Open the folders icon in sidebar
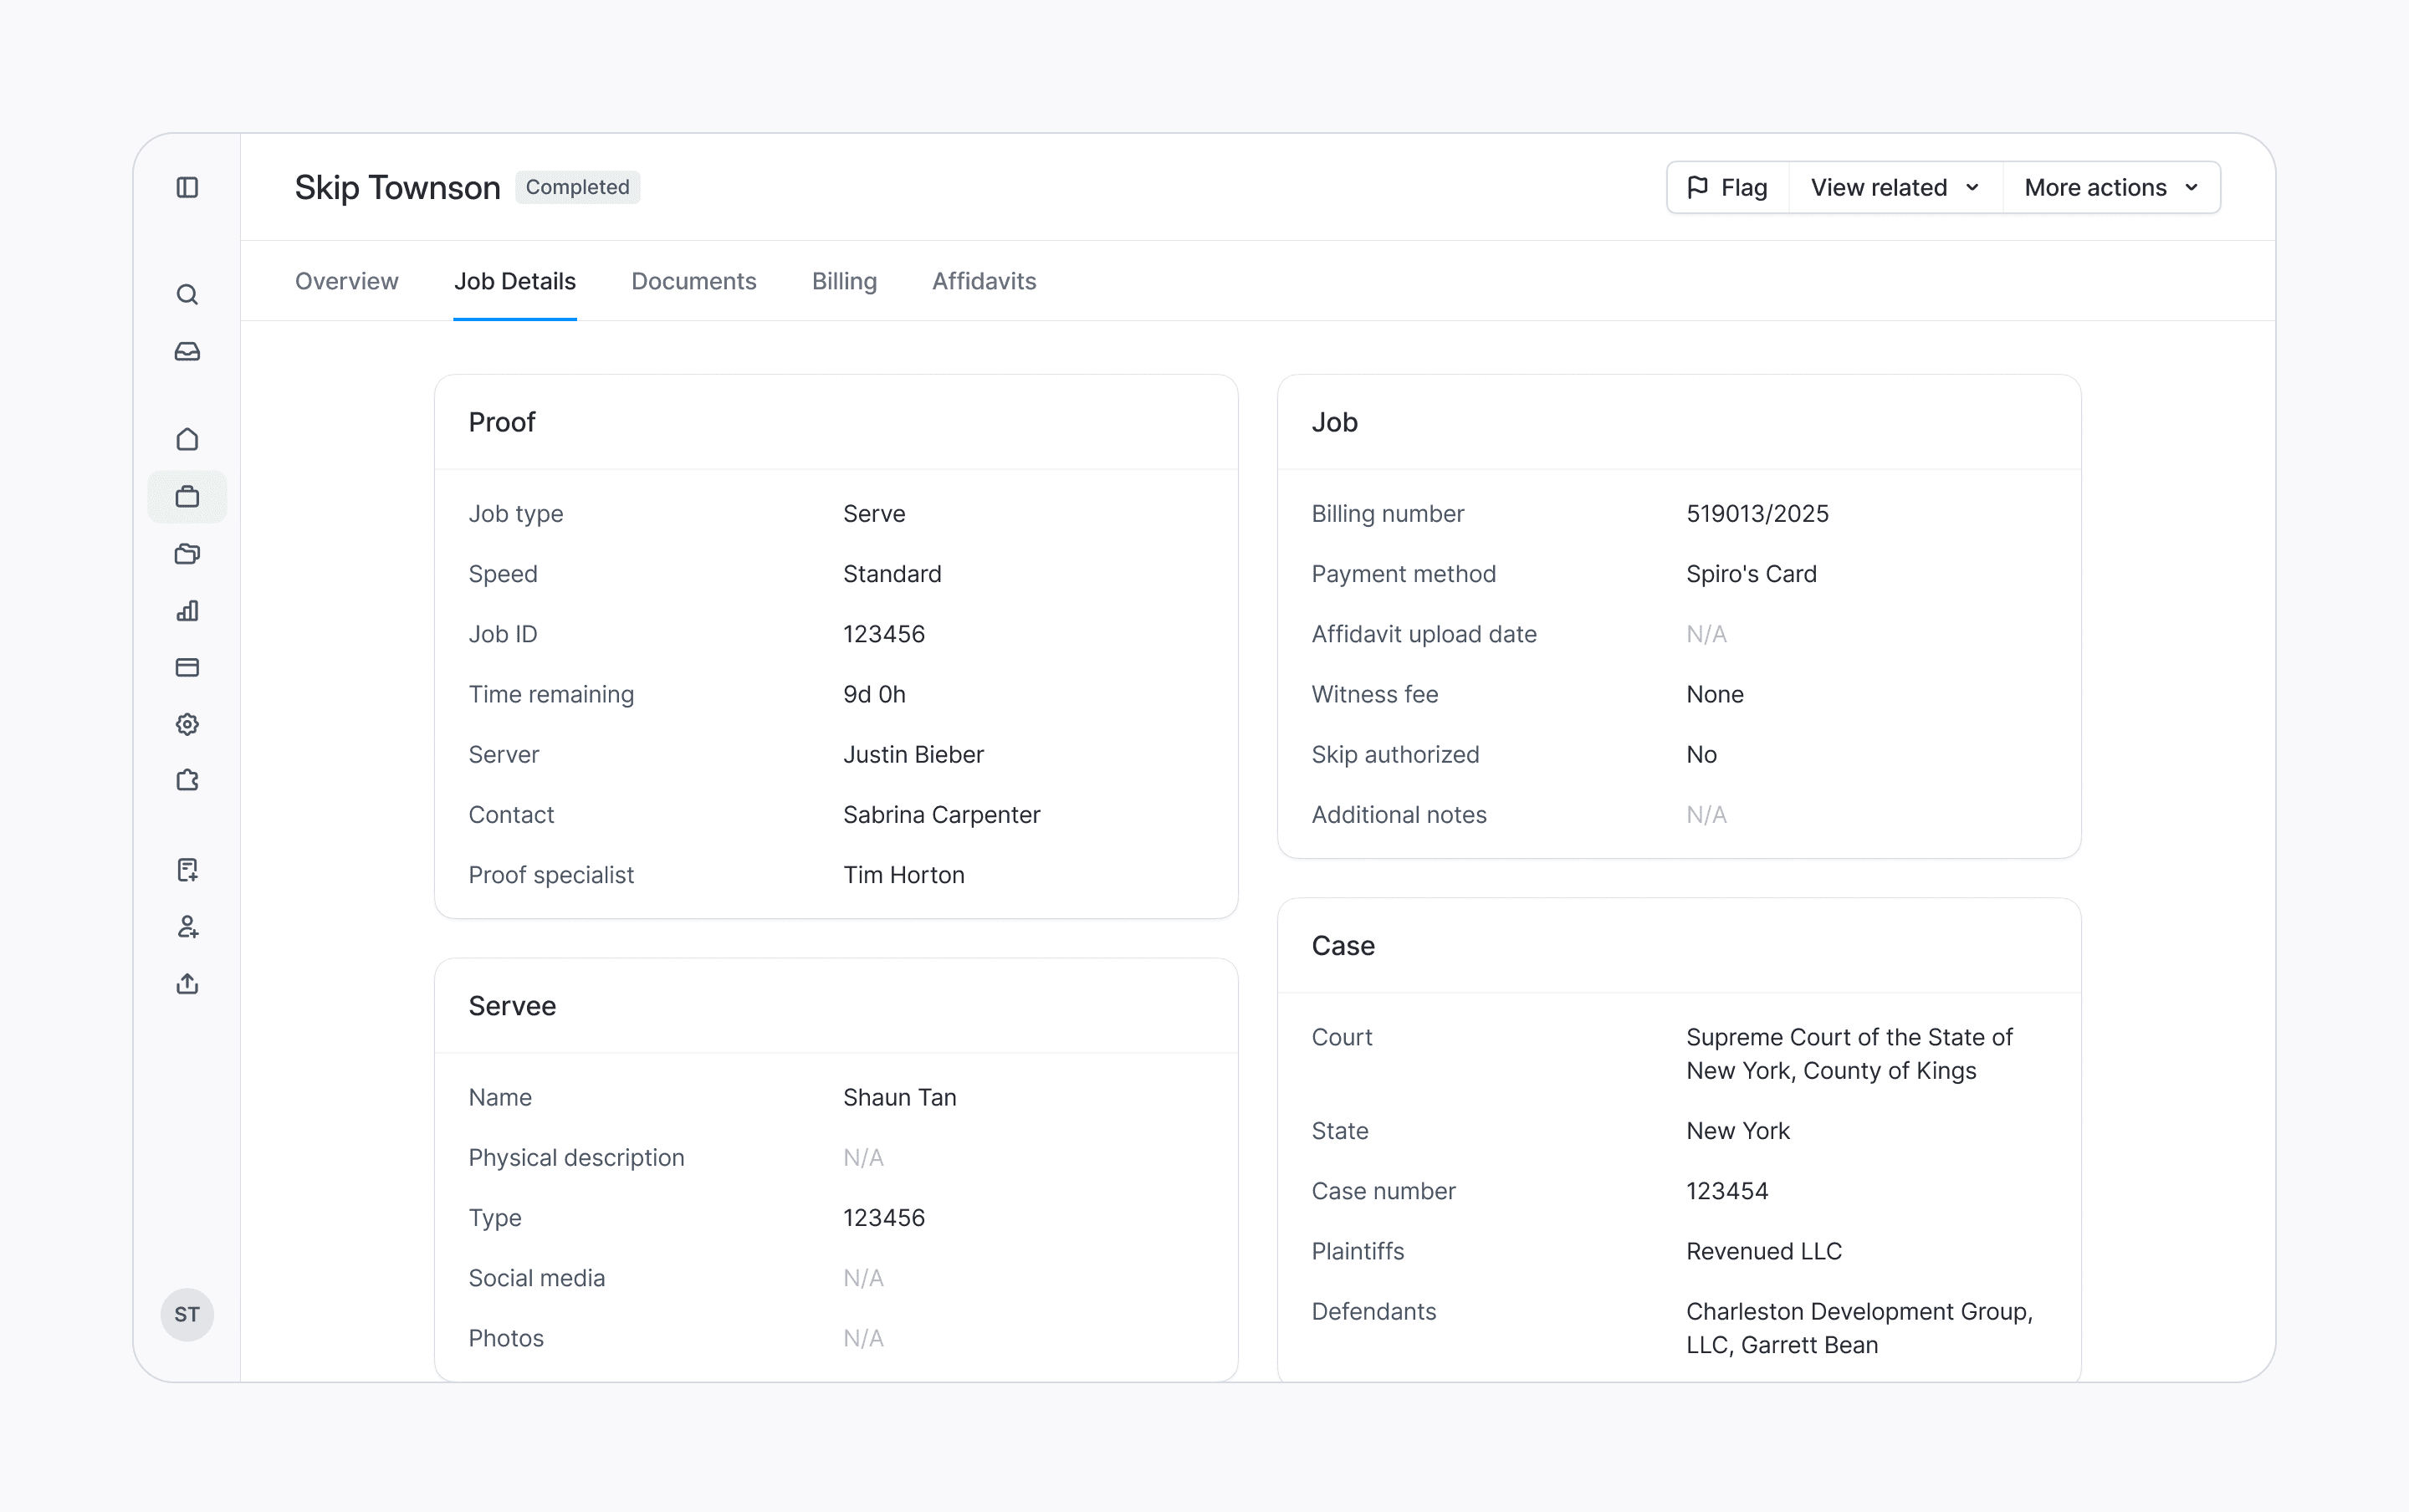This screenshot has height=1512, width=2409. (187, 553)
